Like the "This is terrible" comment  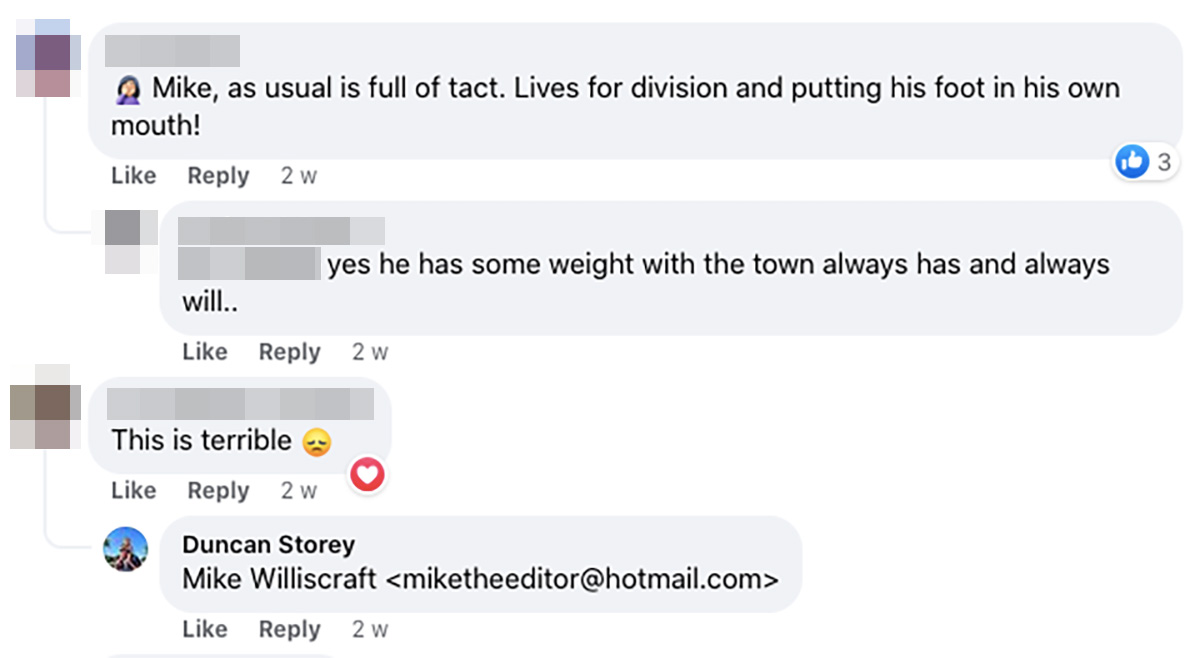pos(133,490)
